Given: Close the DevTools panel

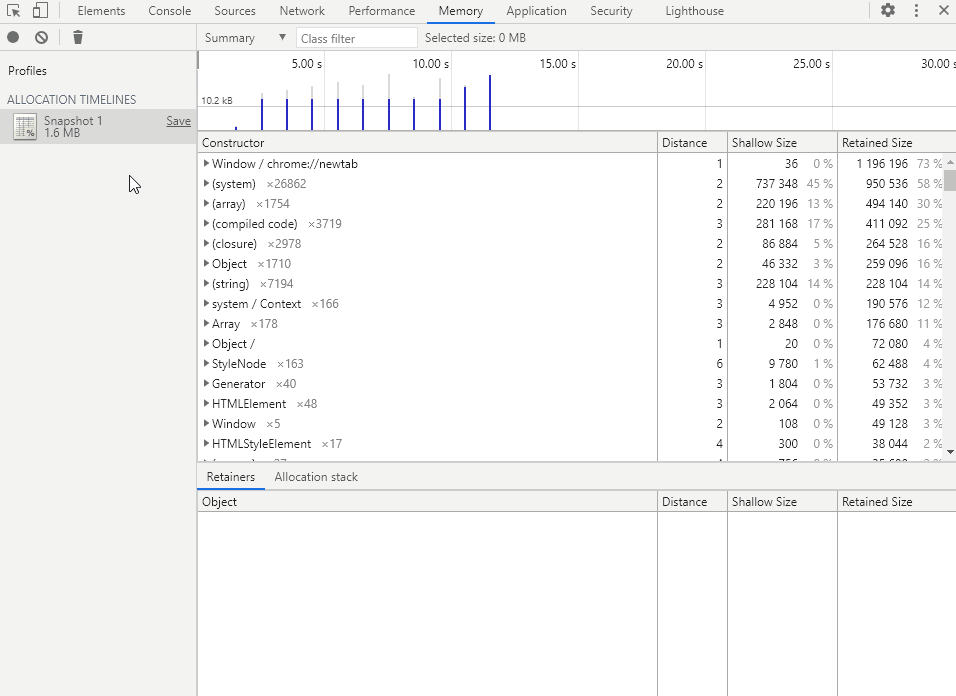Looking at the screenshot, I should (943, 10).
